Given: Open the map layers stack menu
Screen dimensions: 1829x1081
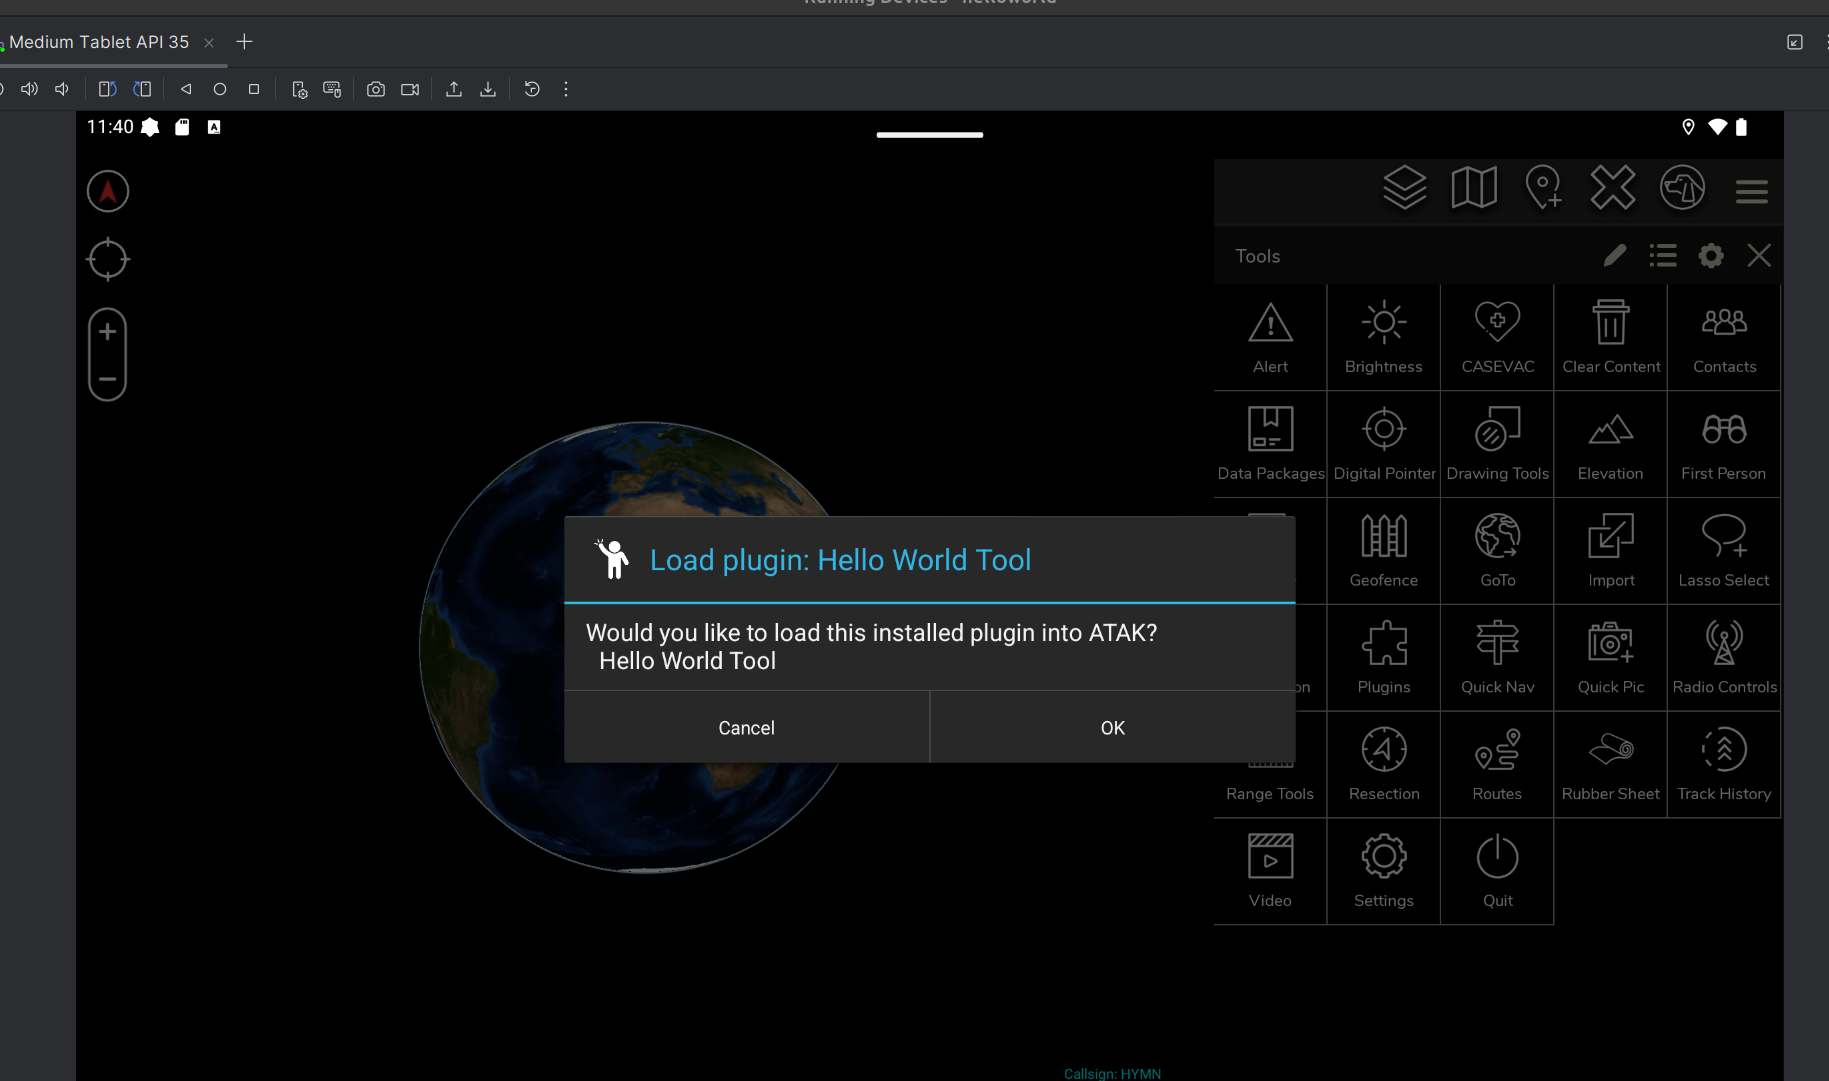Looking at the screenshot, I should click(1404, 188).
